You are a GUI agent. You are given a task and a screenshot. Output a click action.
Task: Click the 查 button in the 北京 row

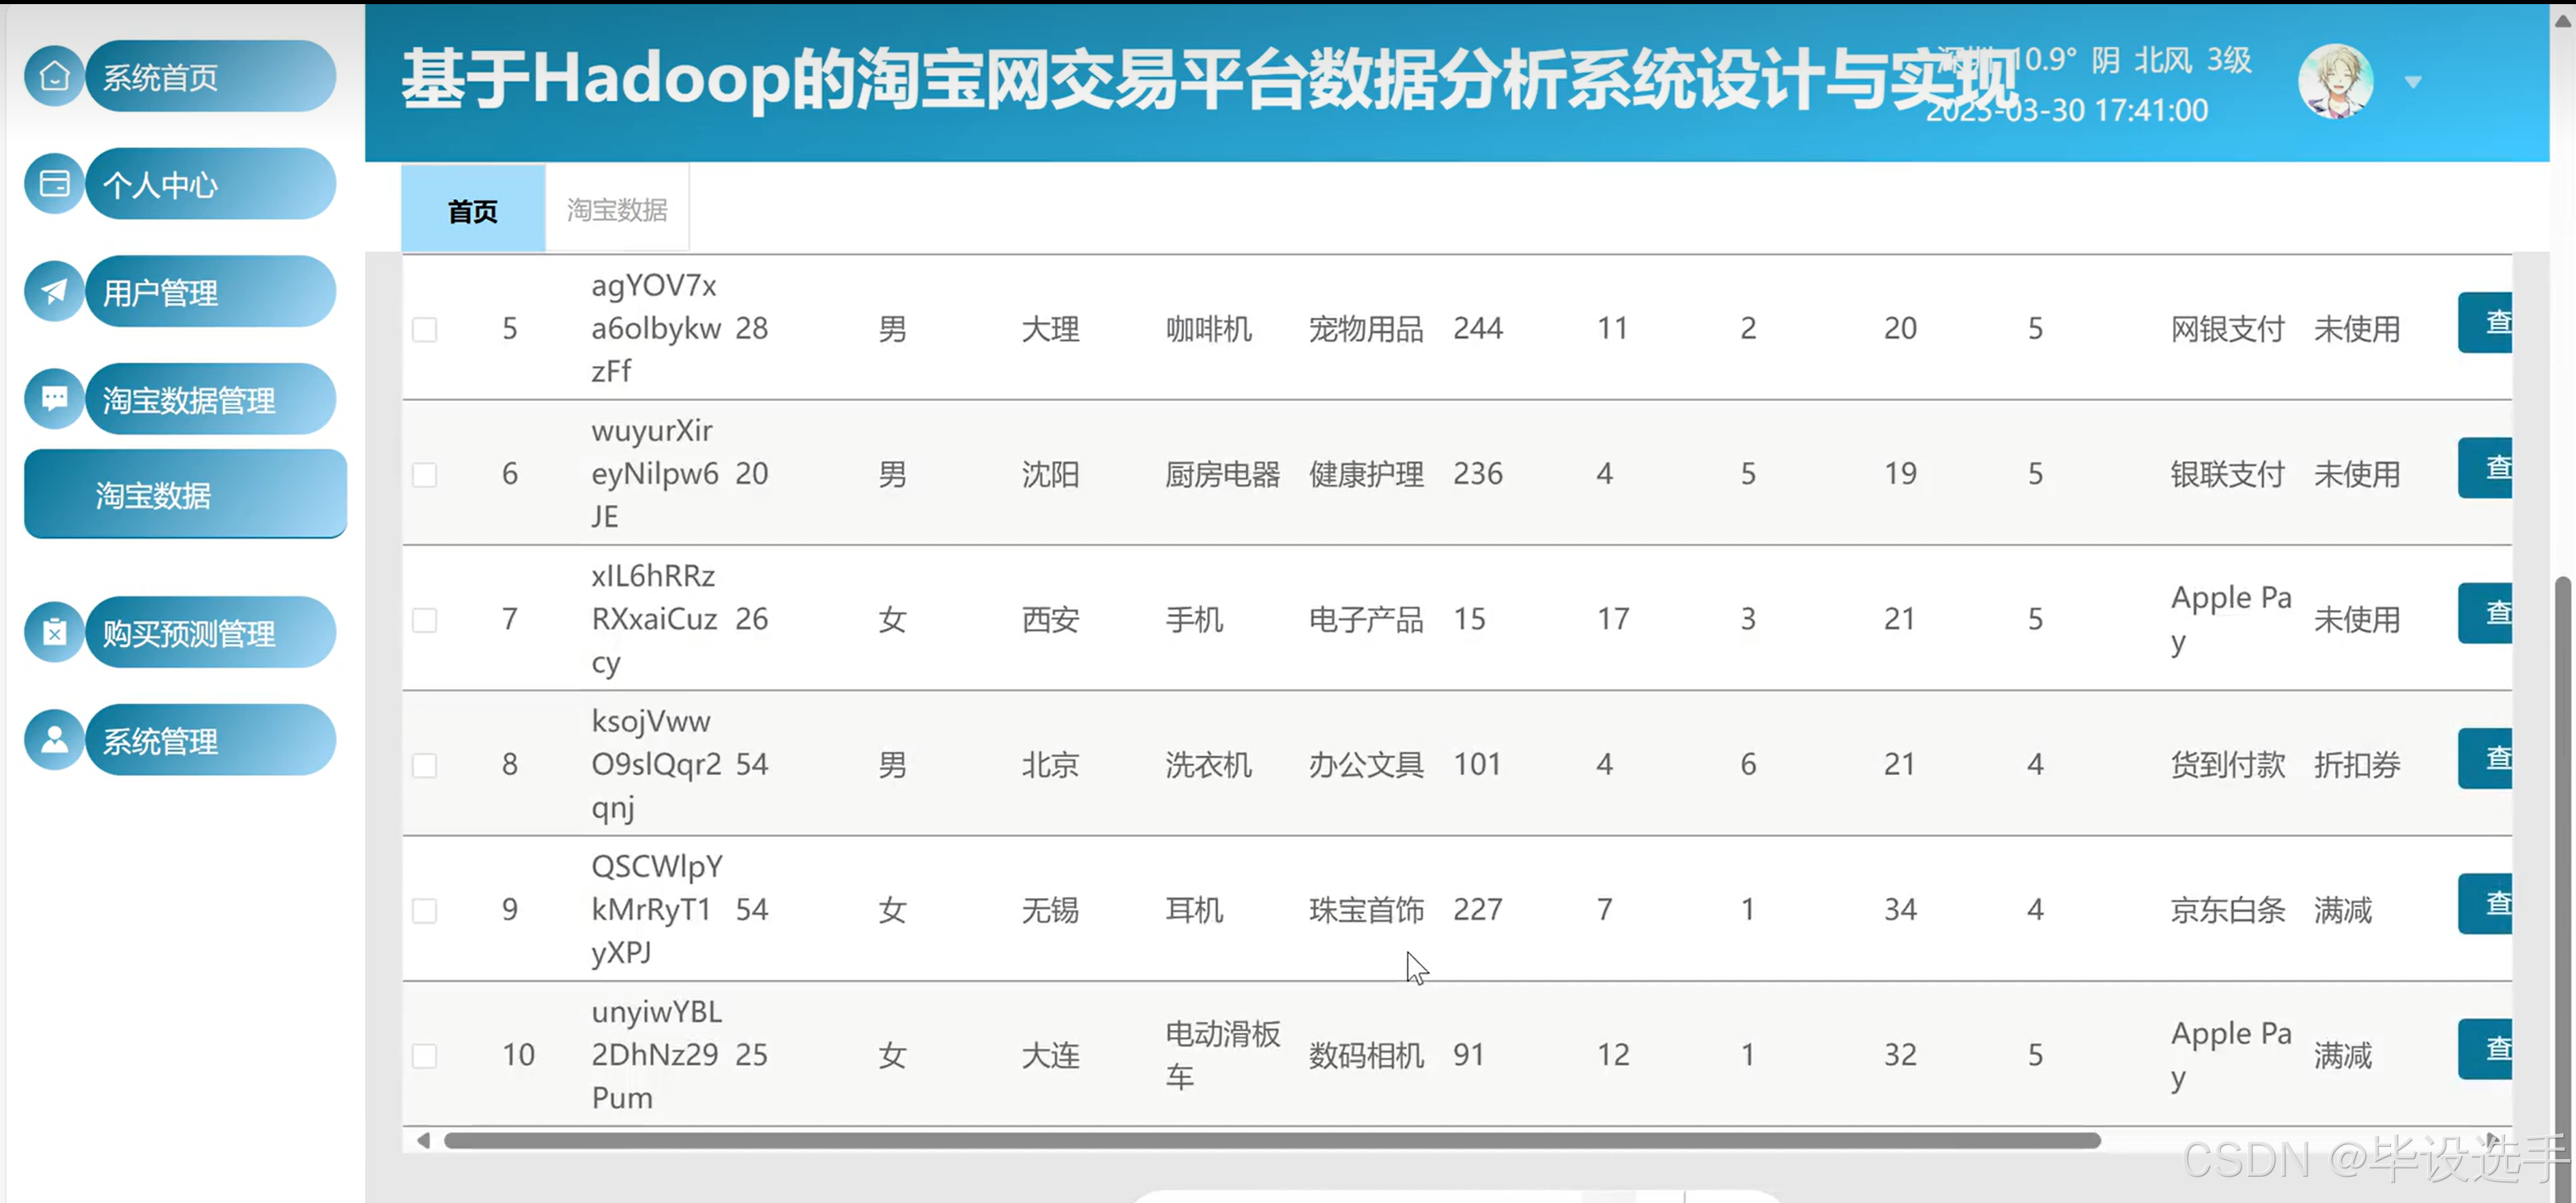(x=2485, y=758)
